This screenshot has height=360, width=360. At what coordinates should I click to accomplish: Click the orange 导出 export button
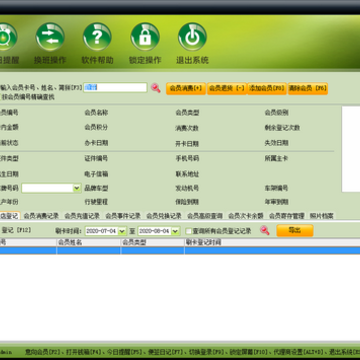295,230
